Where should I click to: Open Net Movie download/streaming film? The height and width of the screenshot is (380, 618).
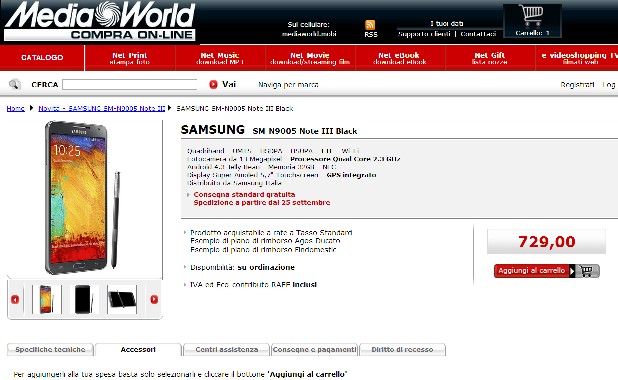[x=310, y=58]
